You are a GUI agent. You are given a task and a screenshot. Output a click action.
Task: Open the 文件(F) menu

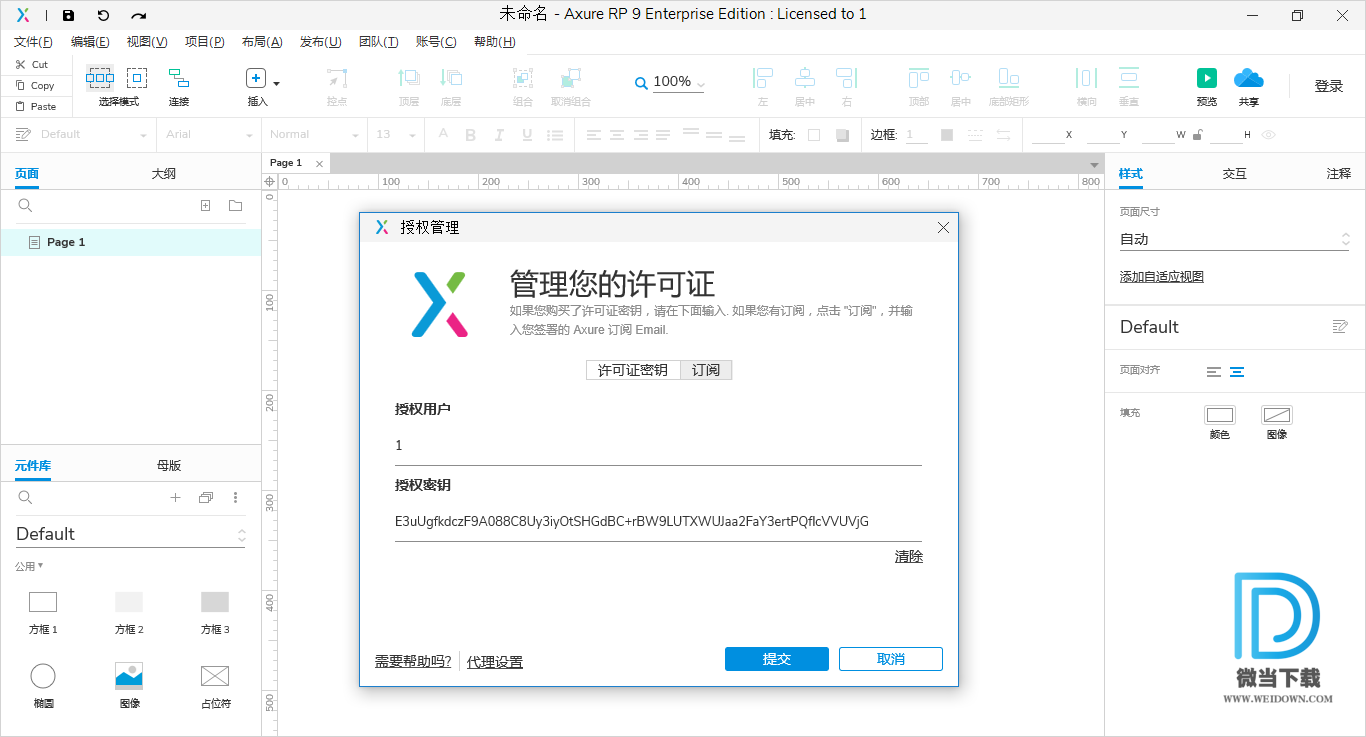(x=33, y=42)
